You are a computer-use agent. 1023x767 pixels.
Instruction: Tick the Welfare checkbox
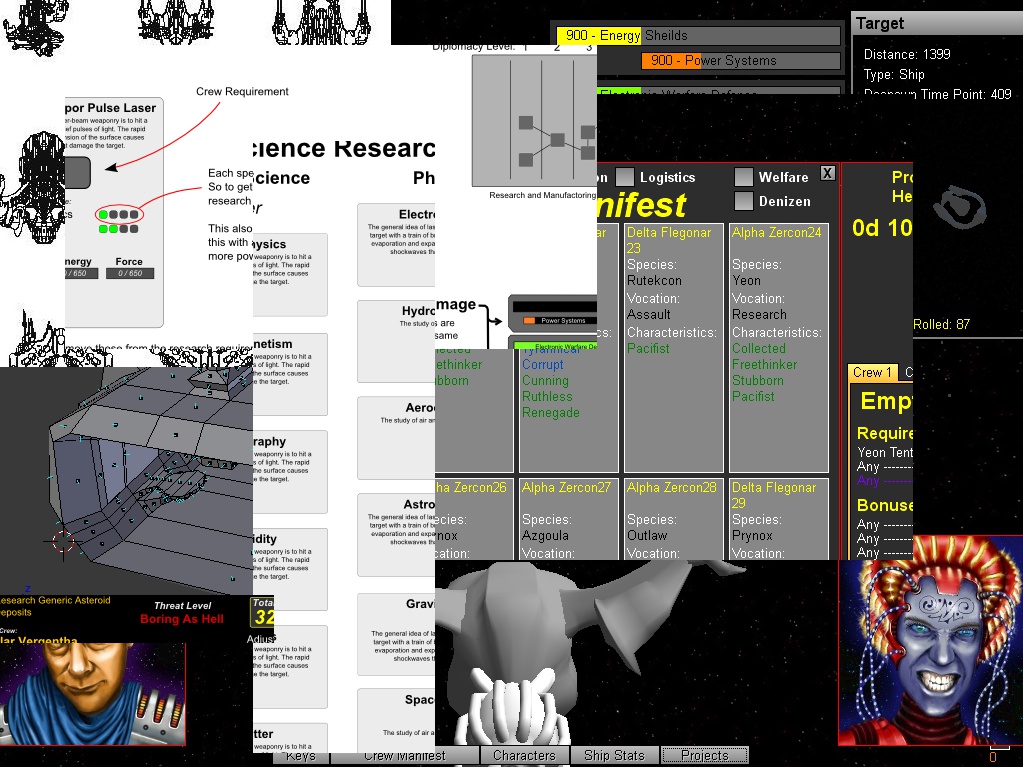[744, 177]
